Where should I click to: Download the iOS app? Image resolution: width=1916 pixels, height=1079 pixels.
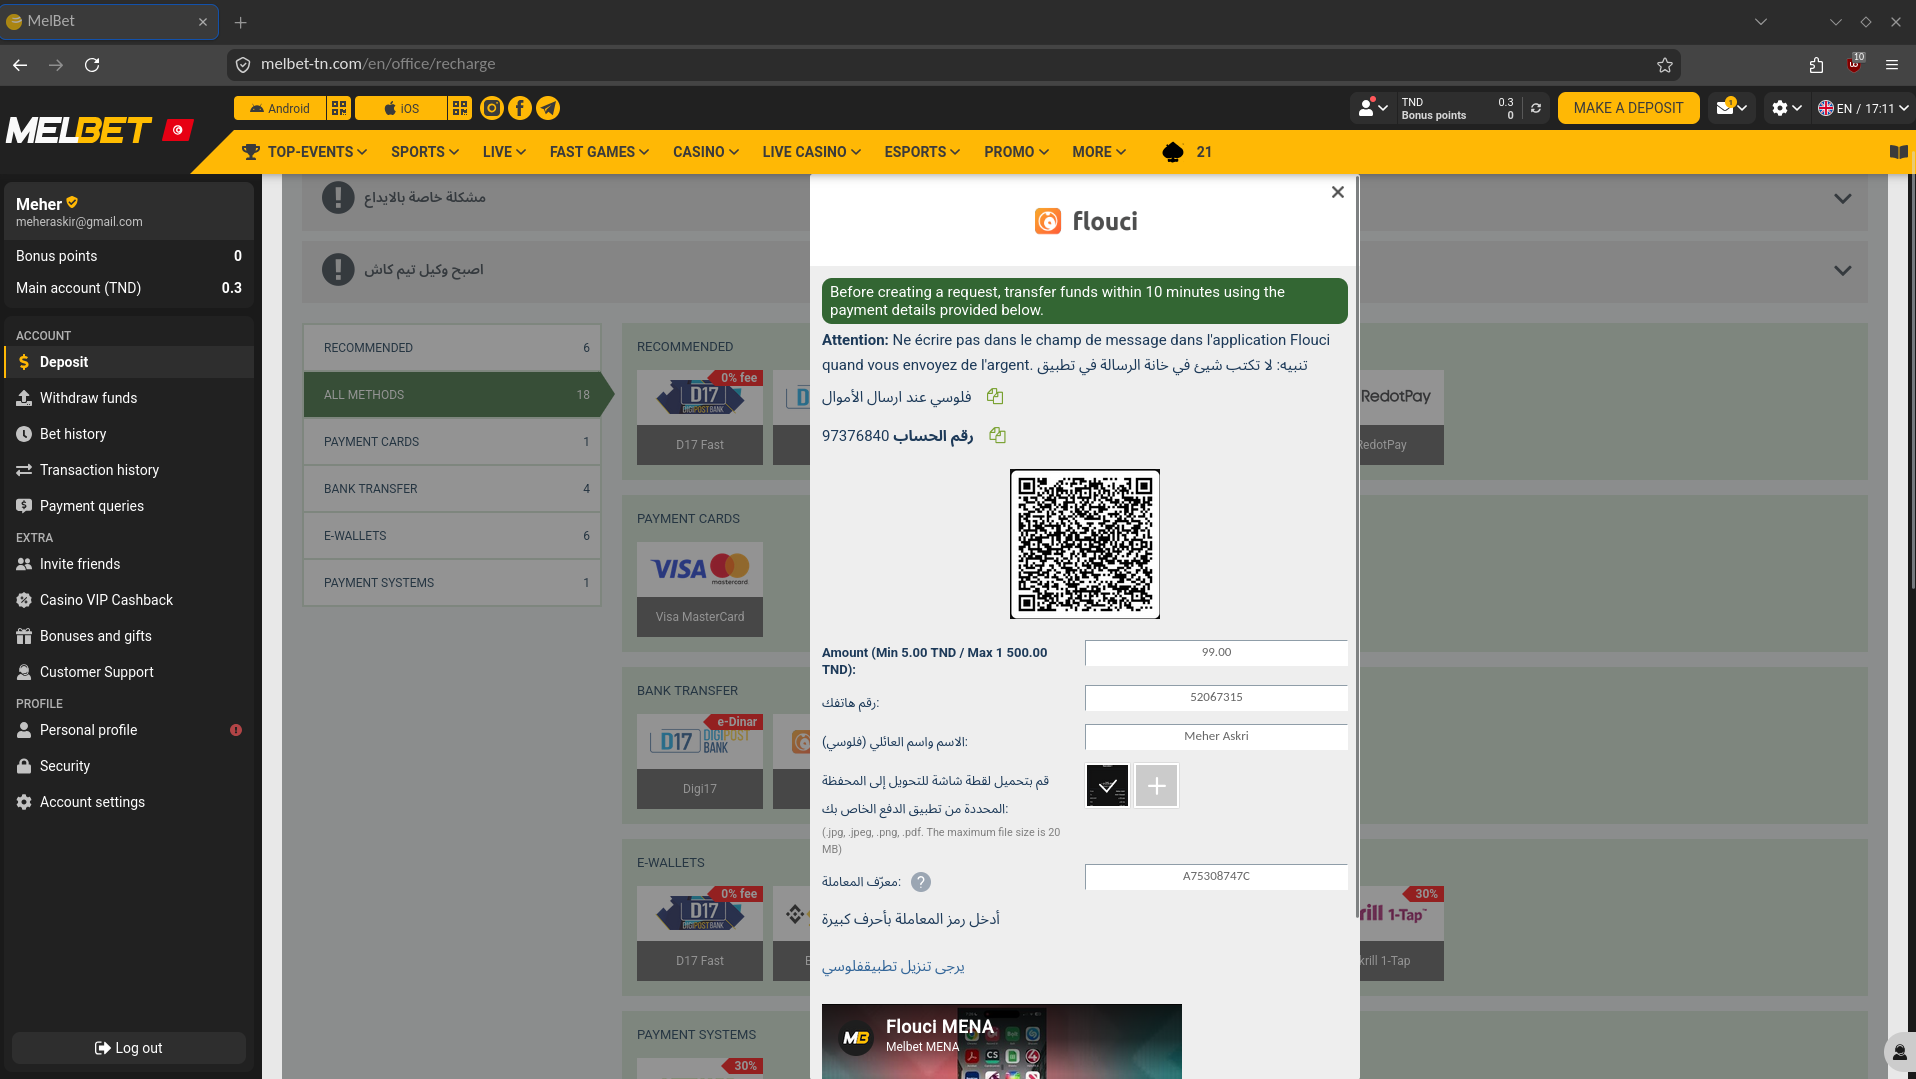click(x=402, y=108)
